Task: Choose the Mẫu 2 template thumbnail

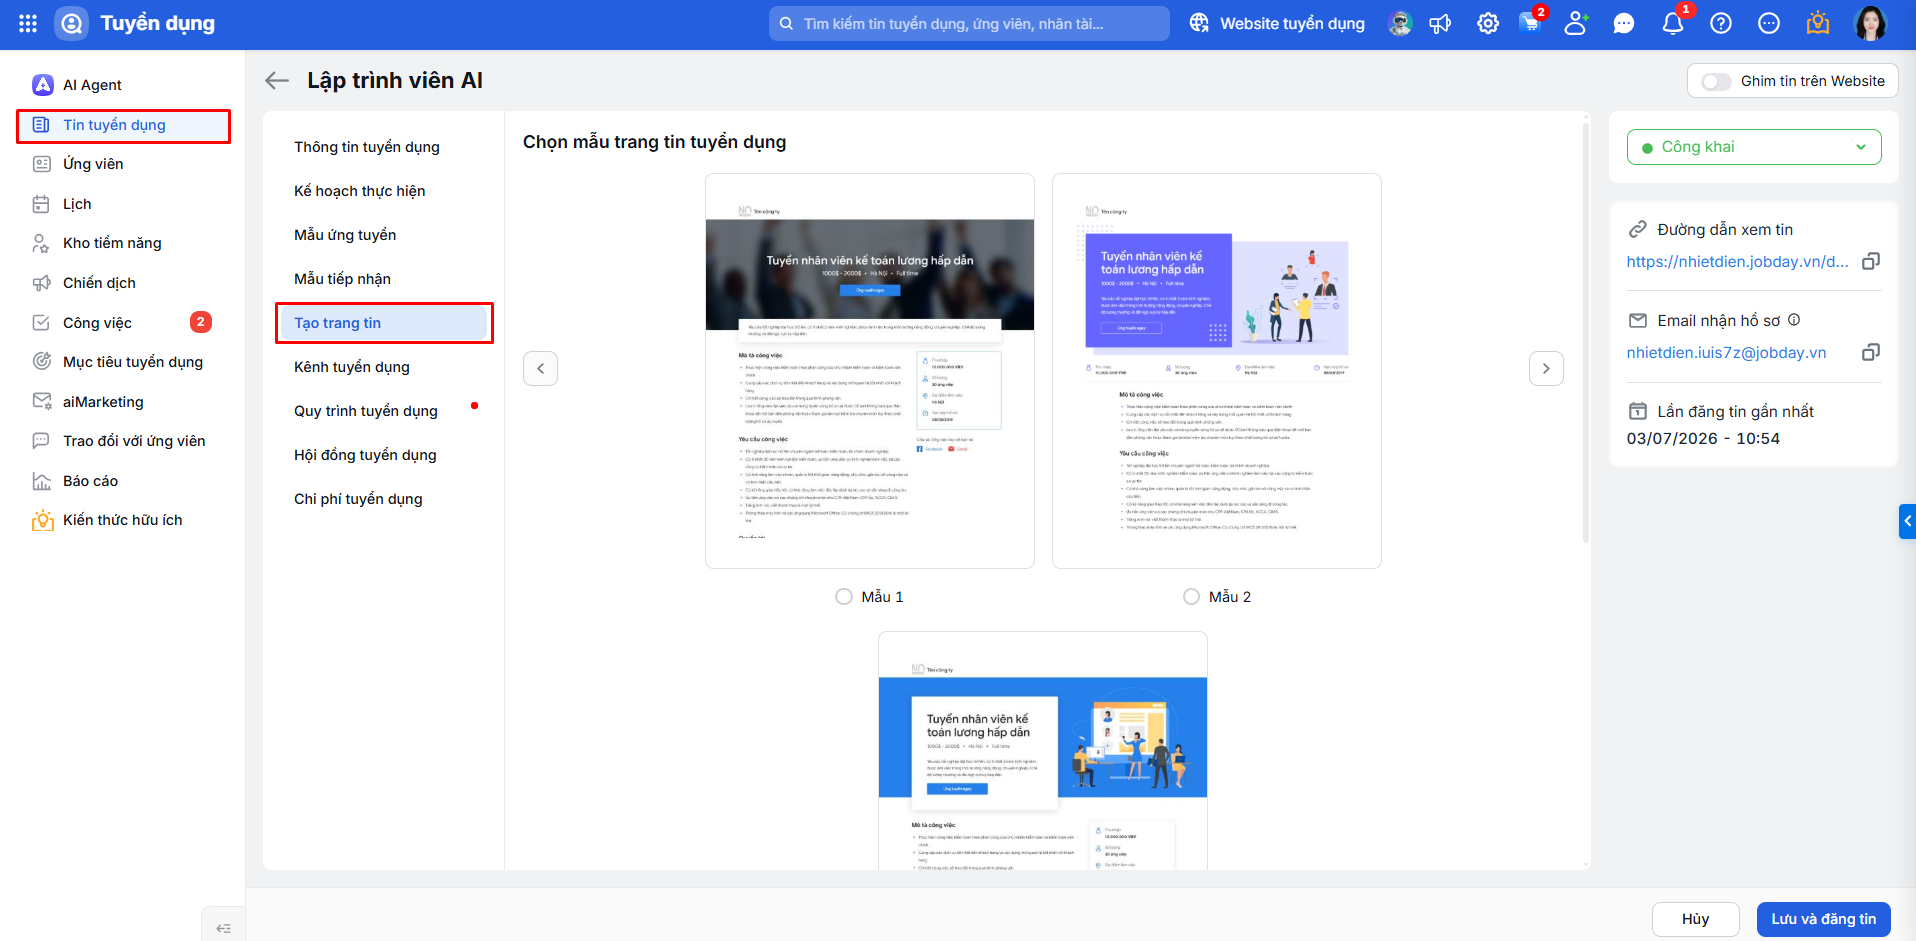Action: pos(1217,371)
